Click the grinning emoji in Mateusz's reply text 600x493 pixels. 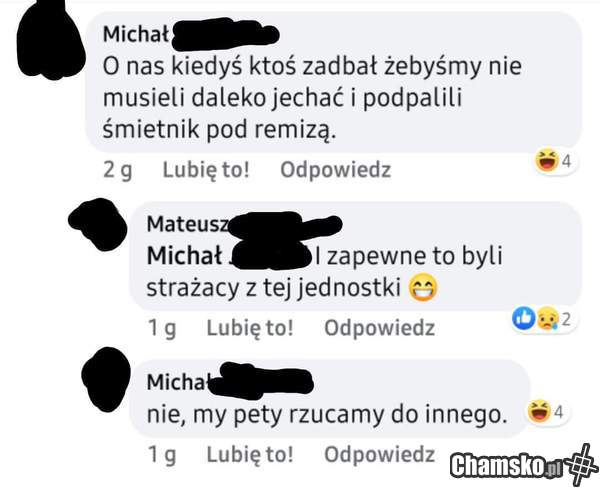(x=423, y=288)
